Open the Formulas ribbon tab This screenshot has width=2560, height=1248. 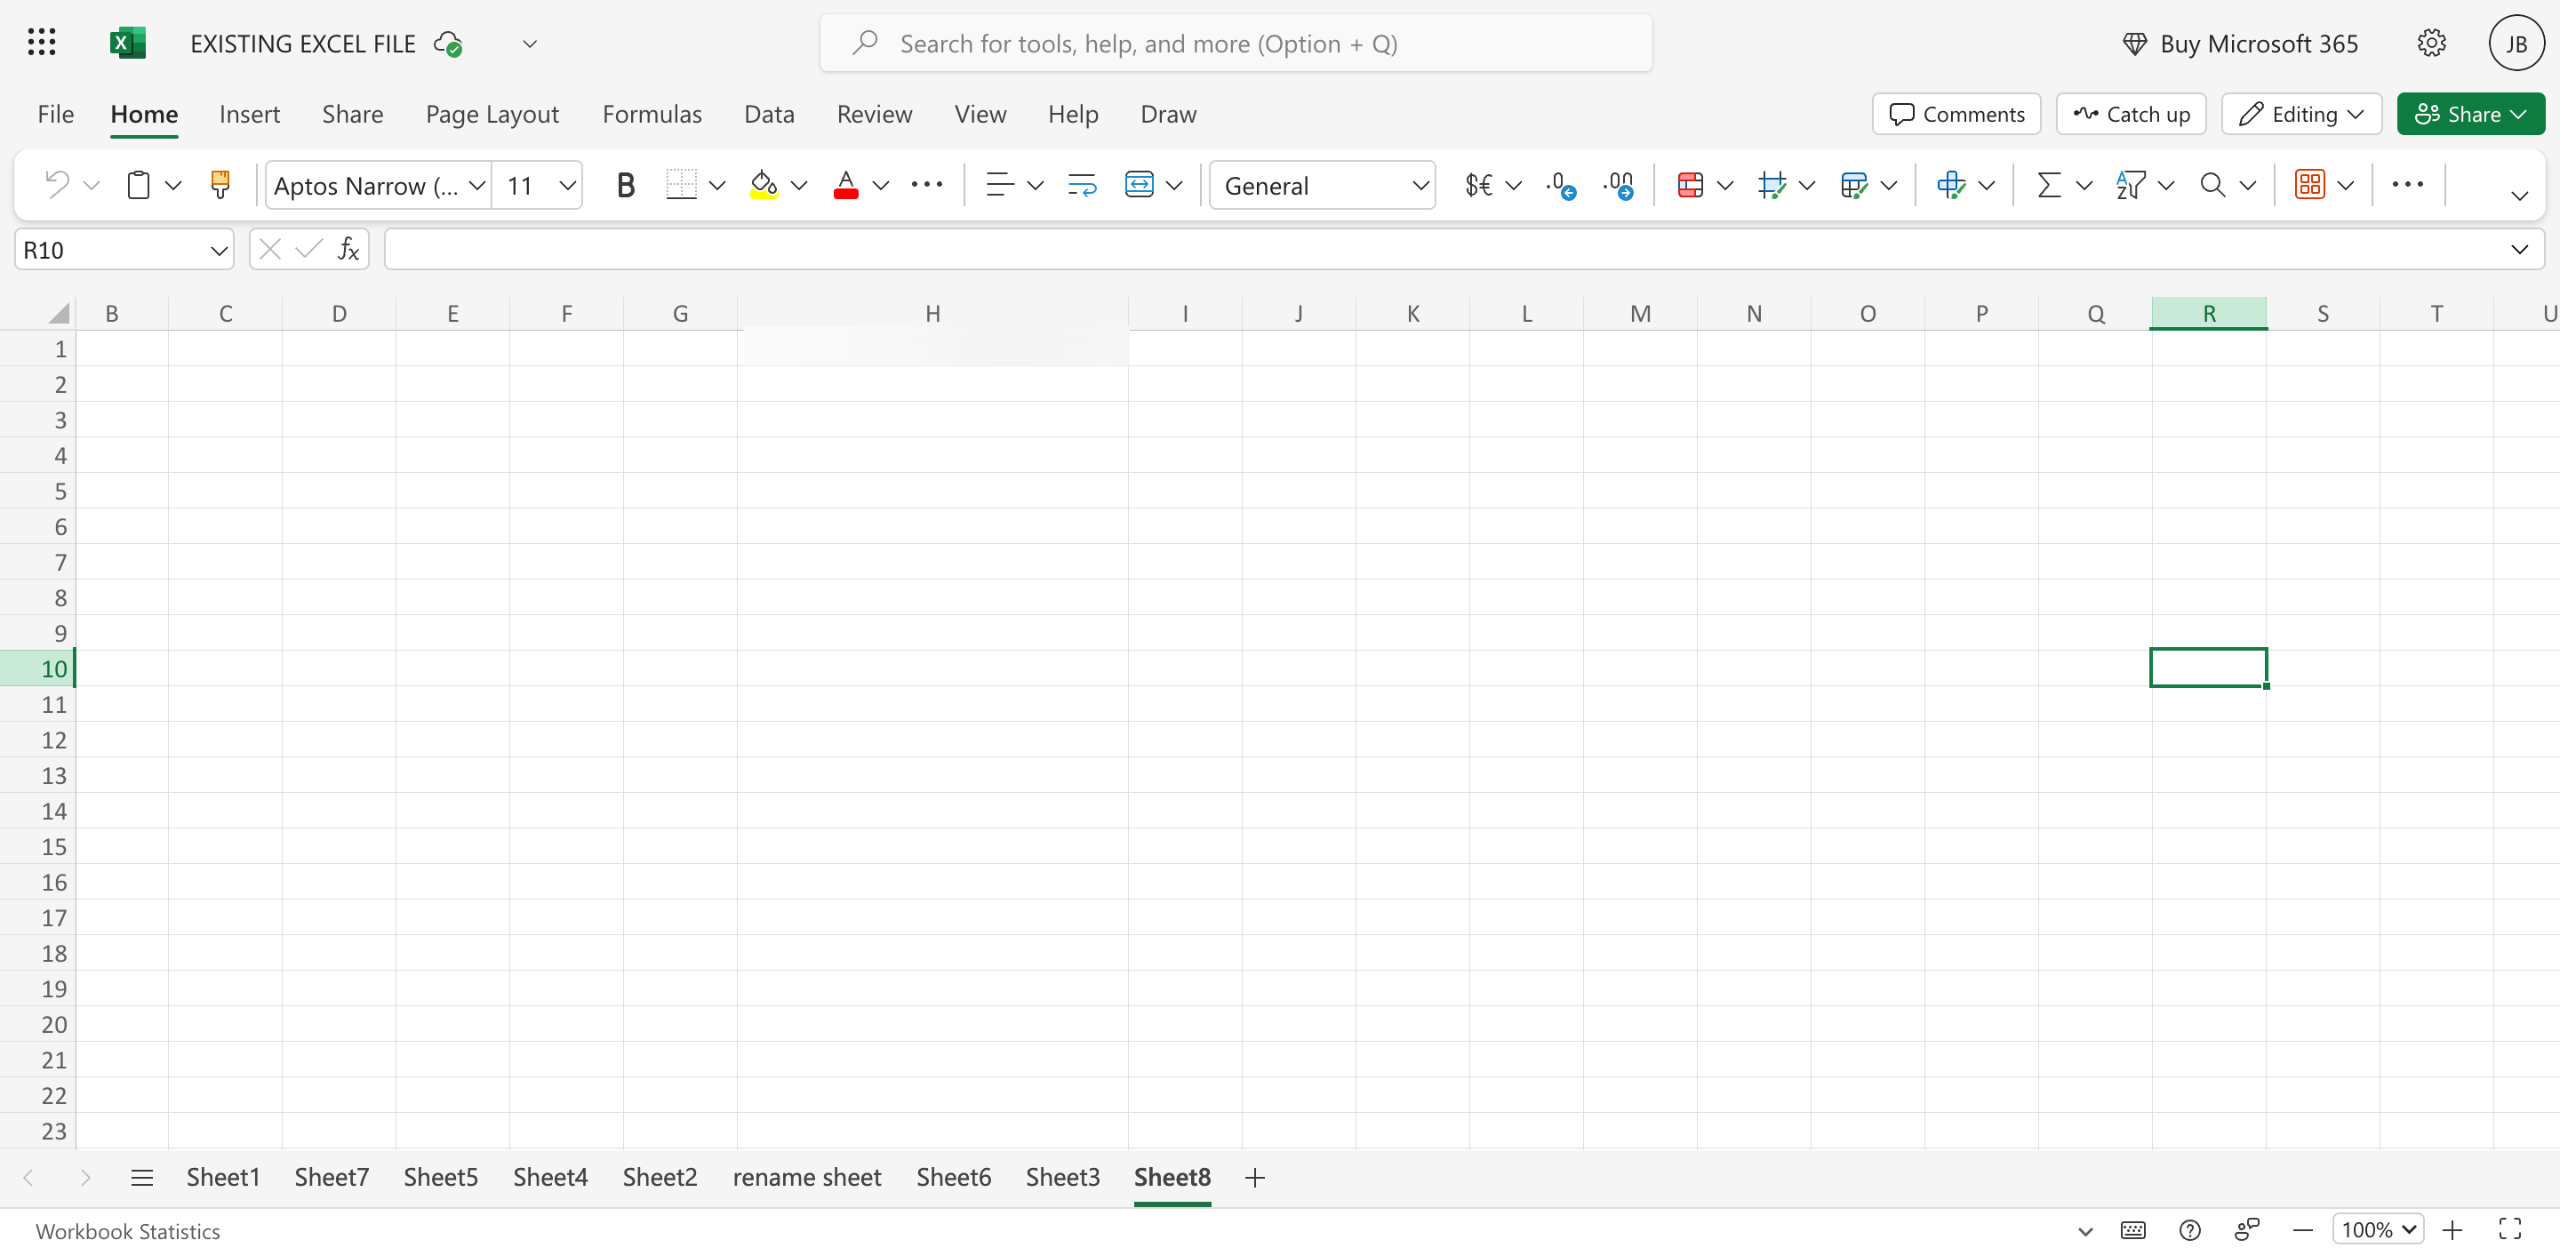(652, 114)
